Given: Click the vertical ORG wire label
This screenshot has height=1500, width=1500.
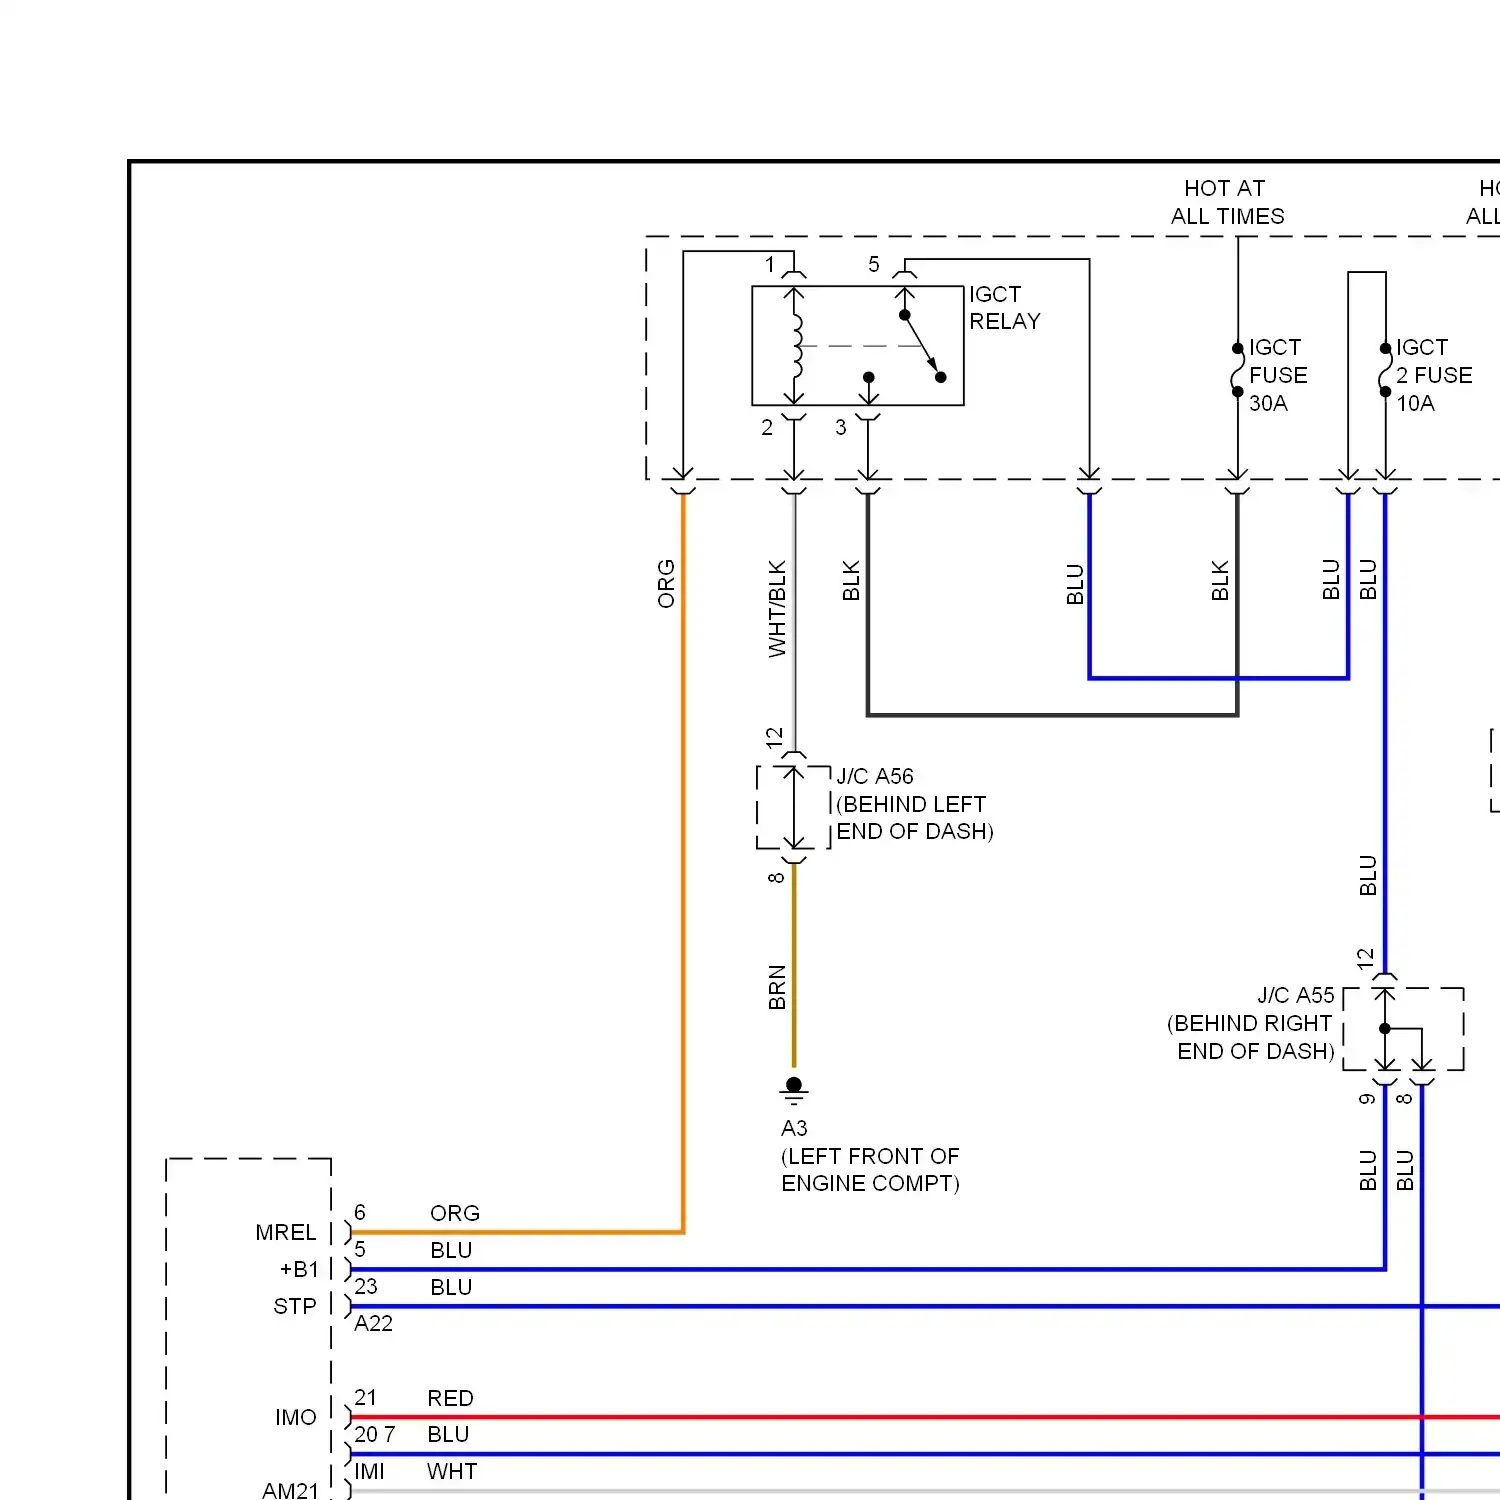Looking at the screenshot, I should 666,584.
